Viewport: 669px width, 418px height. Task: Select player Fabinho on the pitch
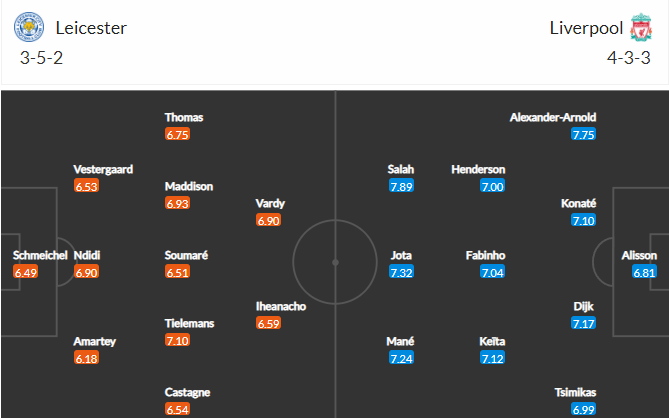485,255
